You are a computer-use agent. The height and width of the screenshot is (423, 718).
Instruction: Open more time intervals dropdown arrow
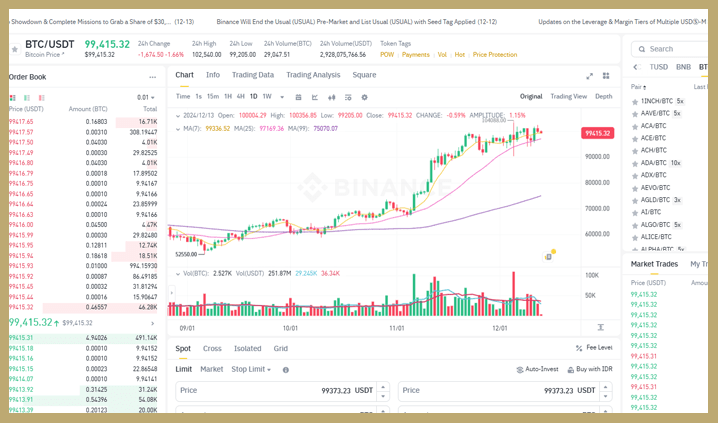(x=282, y=97)
